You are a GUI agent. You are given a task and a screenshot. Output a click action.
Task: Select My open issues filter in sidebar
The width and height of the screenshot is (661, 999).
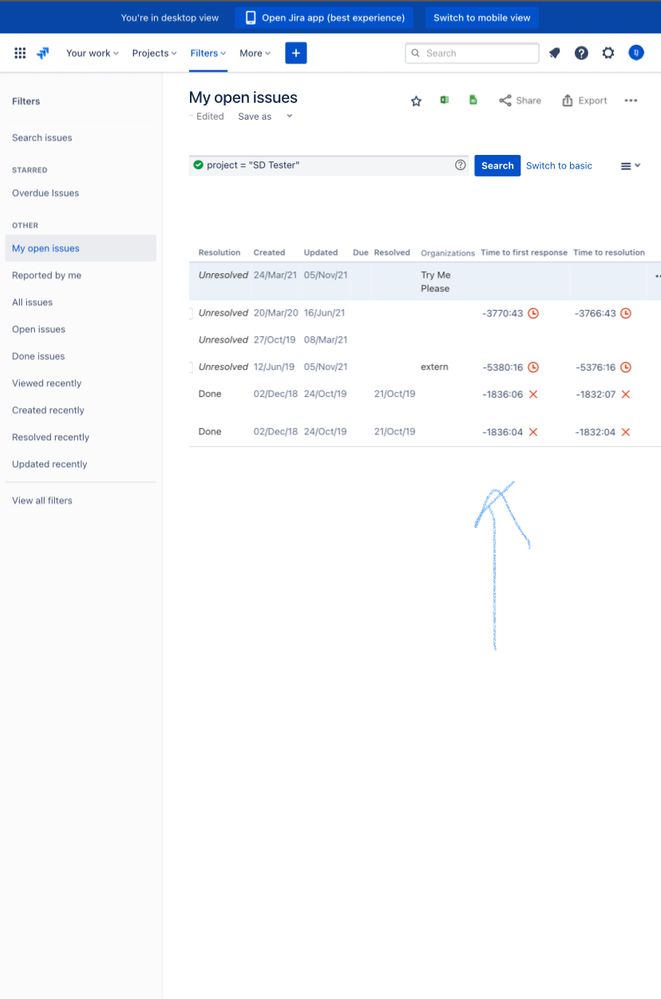click(80, 248)
